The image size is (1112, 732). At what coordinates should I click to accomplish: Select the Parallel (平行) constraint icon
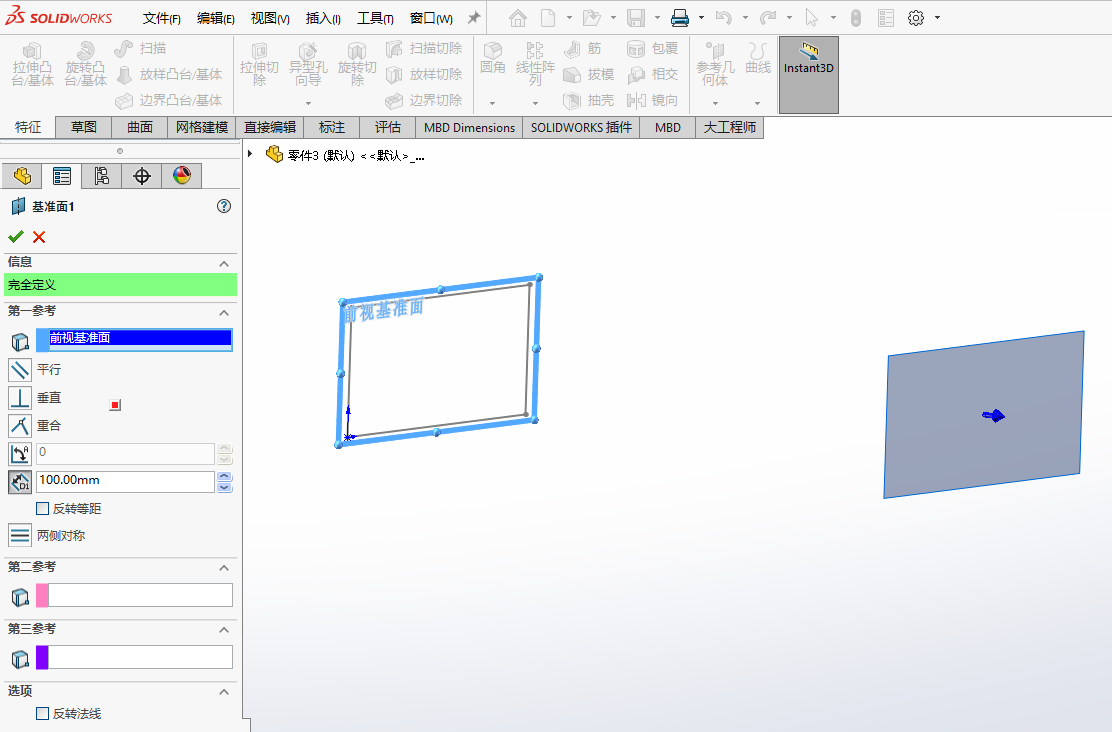pyautogui.click(x=20, y=370)
